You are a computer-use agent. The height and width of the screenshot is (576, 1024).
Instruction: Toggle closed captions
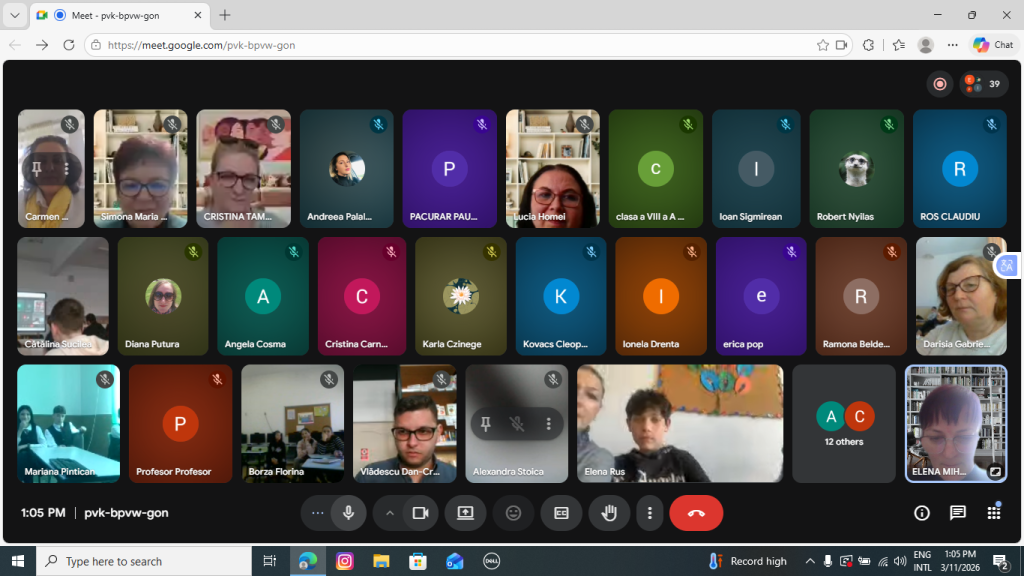coord(561,513)
